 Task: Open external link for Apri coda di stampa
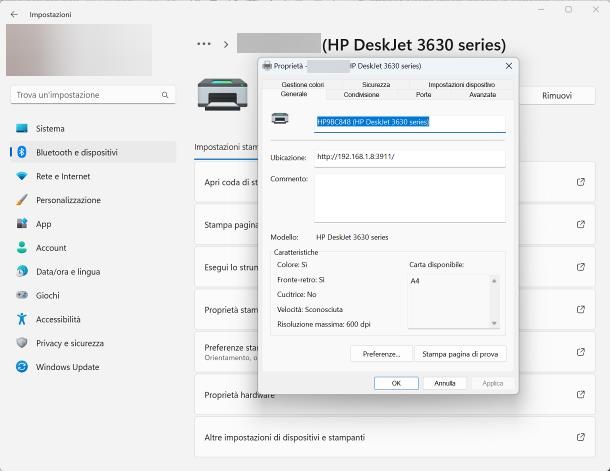[580, 182]
